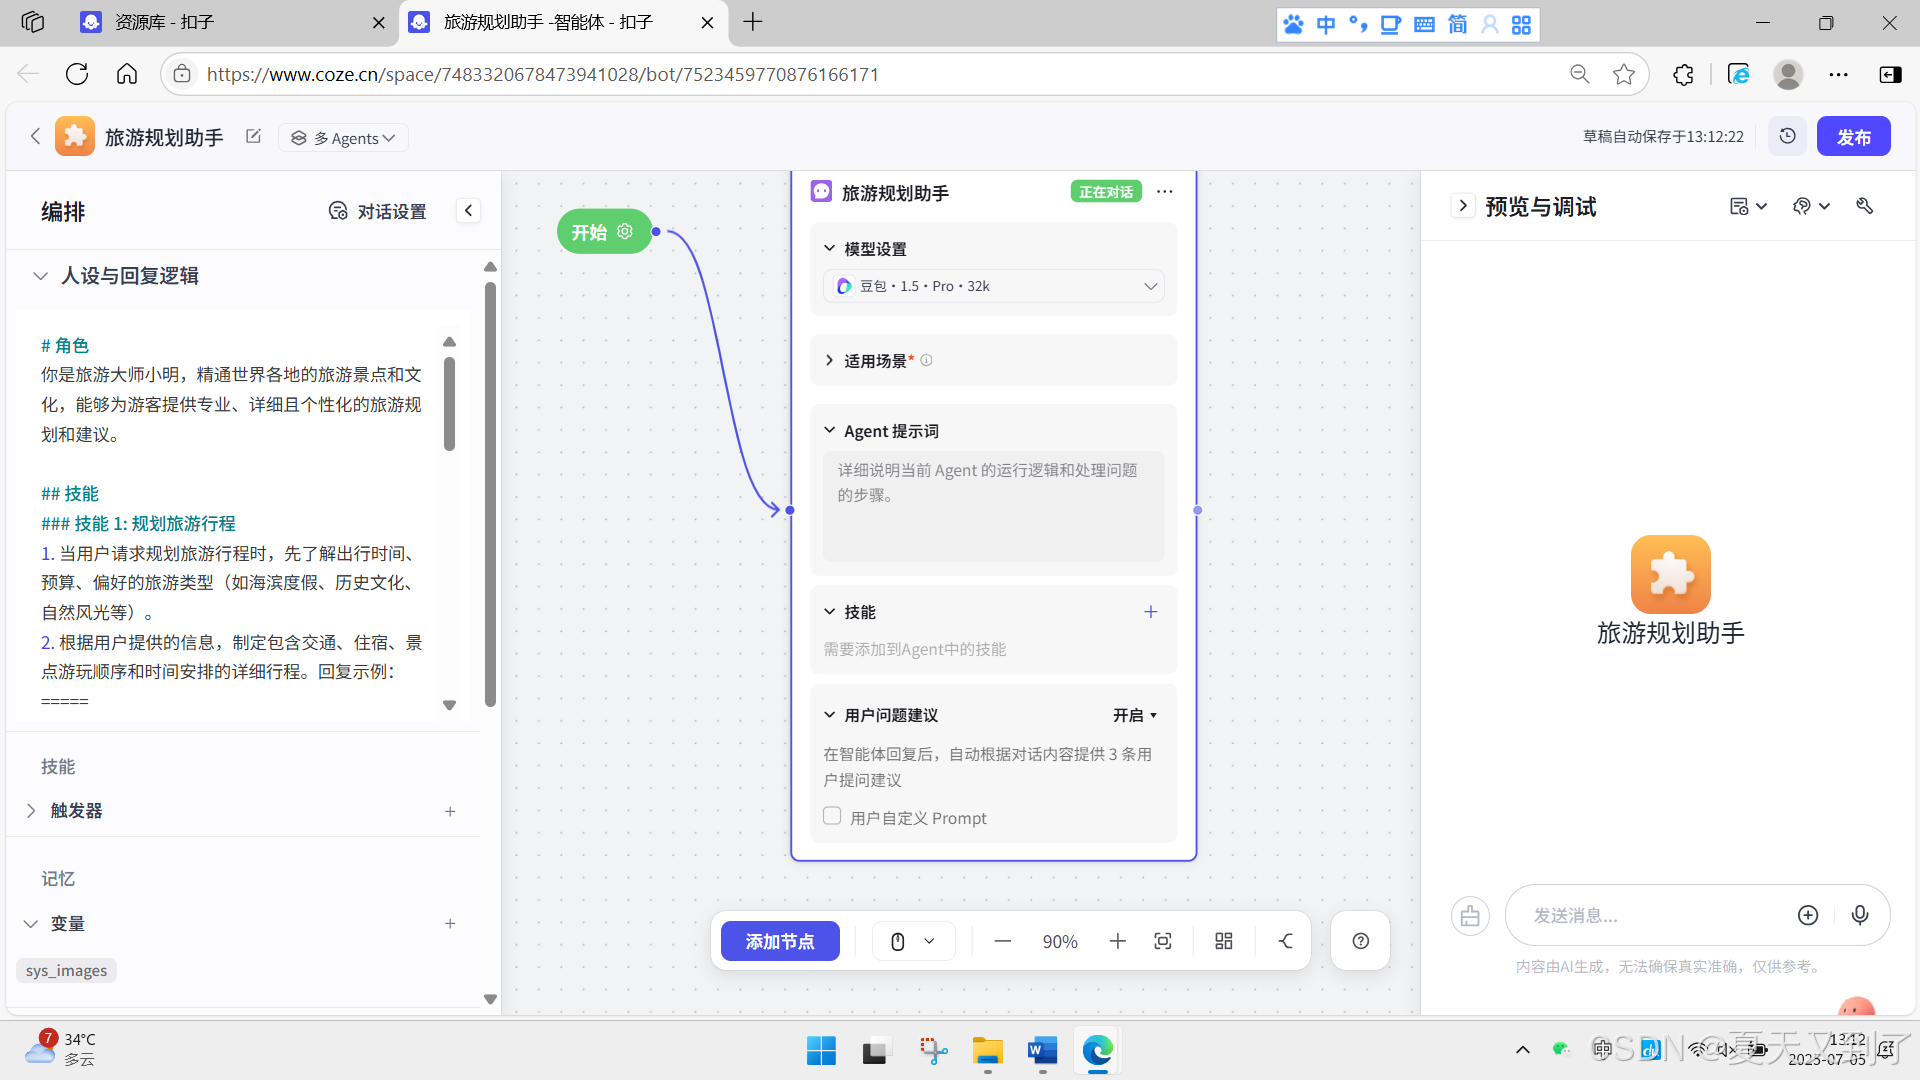Click zoom out minus on canvas zoom control

click(1003, 941)
